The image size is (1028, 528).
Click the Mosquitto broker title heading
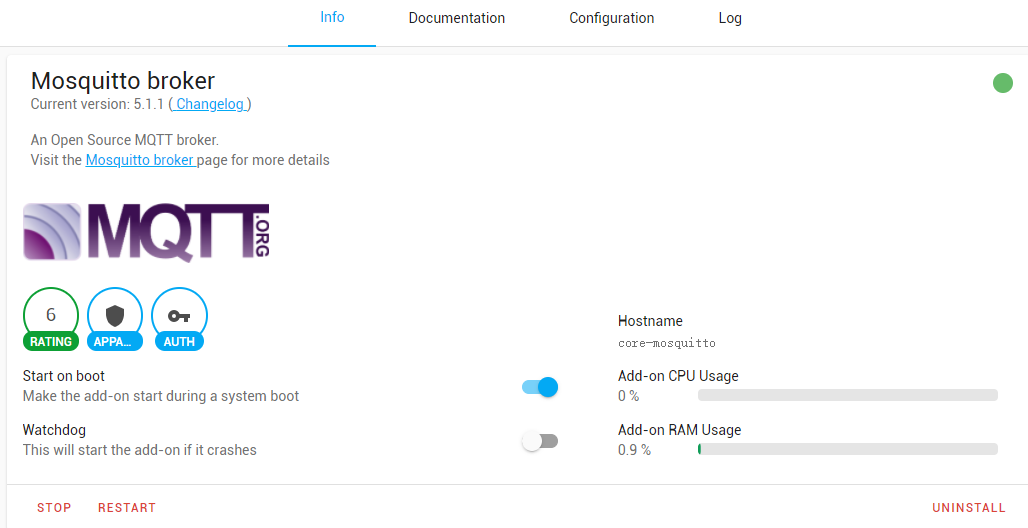click(123, 81)
